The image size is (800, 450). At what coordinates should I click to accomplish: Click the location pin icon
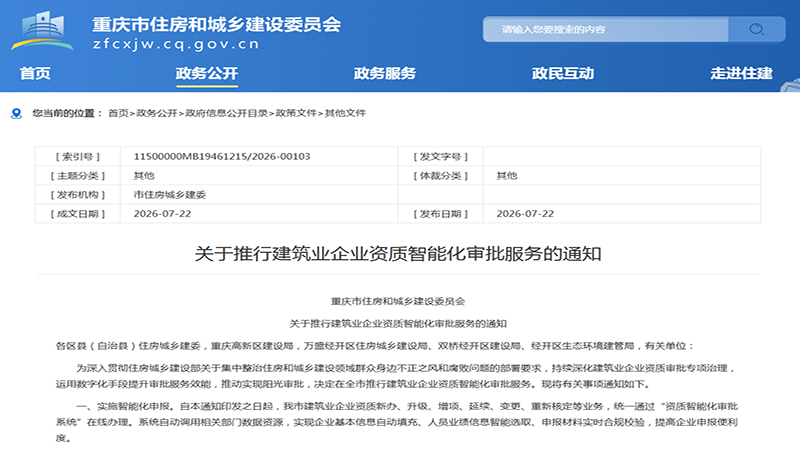pyautogui.click(x=16, y=113)
